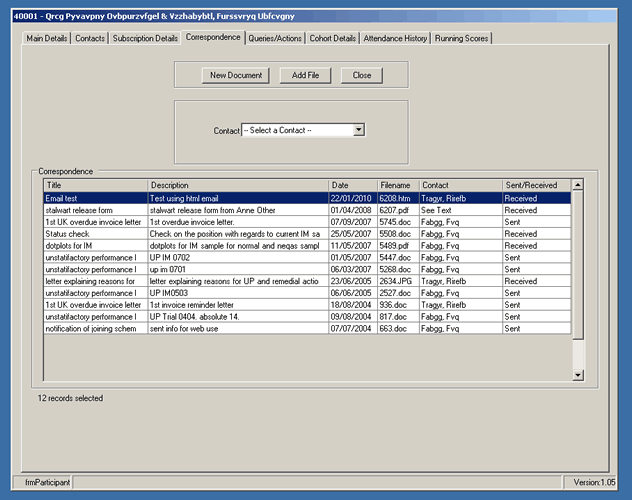Select the 'Status check' row
The height and width of the screenshot is (500, 632).
click(307, 234)
